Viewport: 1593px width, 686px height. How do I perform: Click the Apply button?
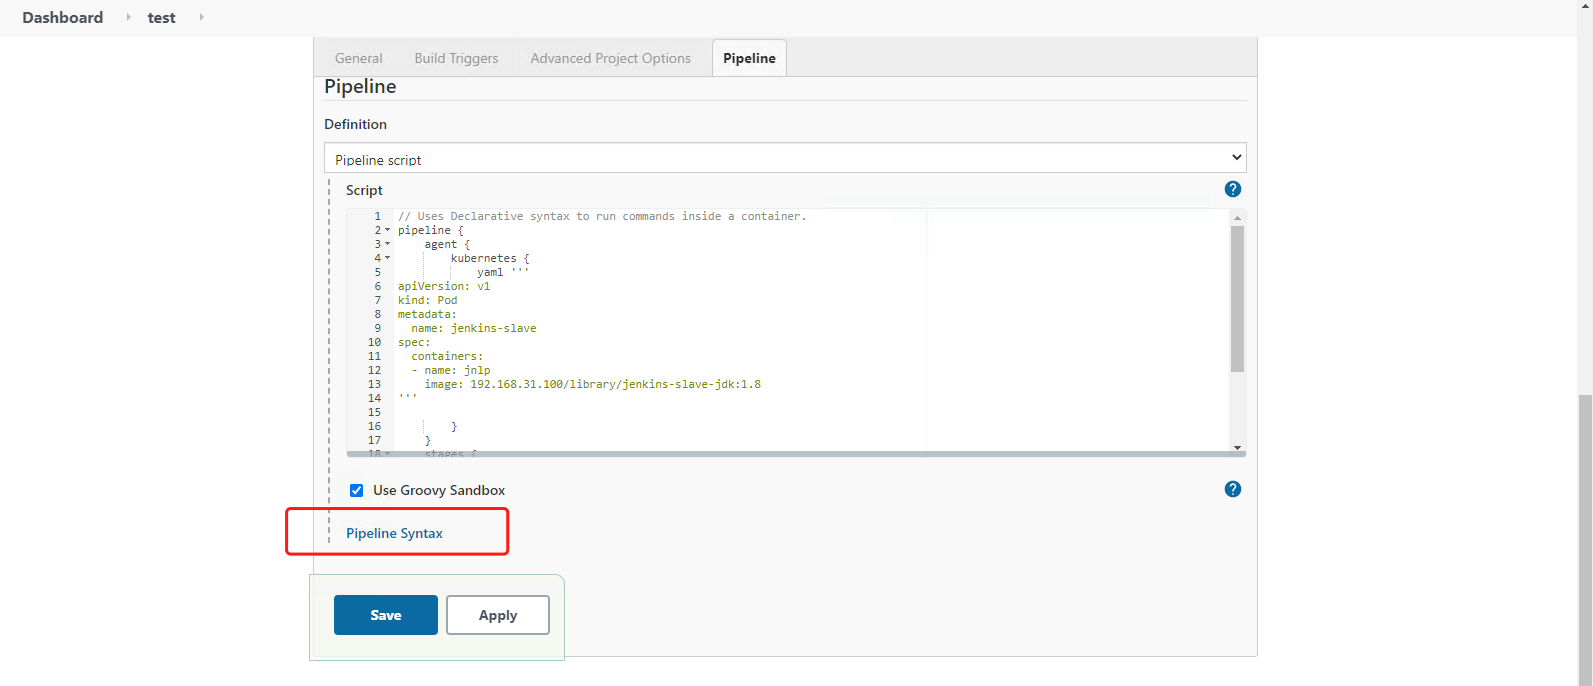(x=498, y=615)
